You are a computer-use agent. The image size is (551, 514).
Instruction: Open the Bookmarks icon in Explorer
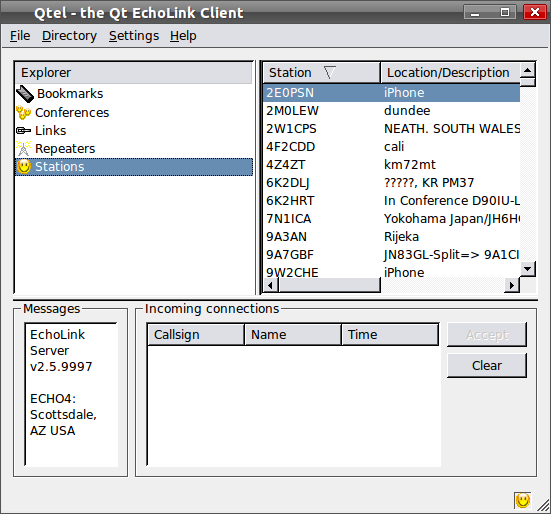[x=25, y=94]
